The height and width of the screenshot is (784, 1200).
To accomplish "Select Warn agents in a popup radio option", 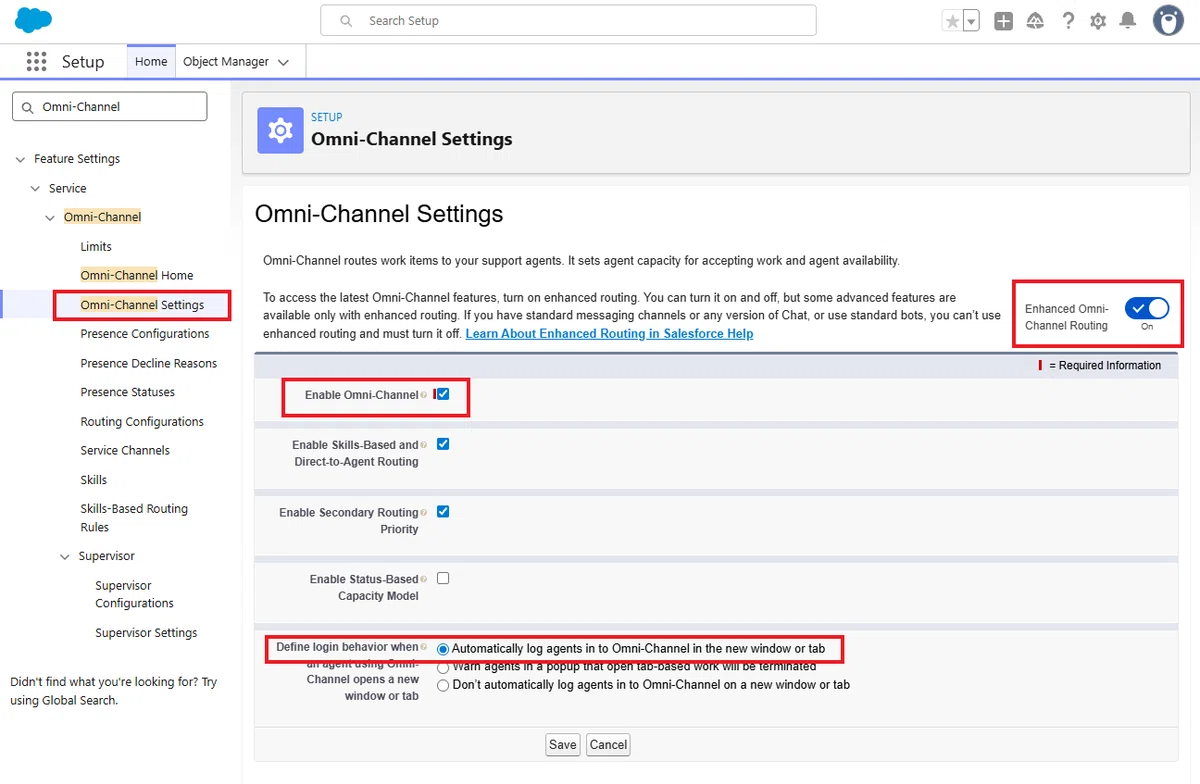I will pyautogui.click(x=443, y=667).
